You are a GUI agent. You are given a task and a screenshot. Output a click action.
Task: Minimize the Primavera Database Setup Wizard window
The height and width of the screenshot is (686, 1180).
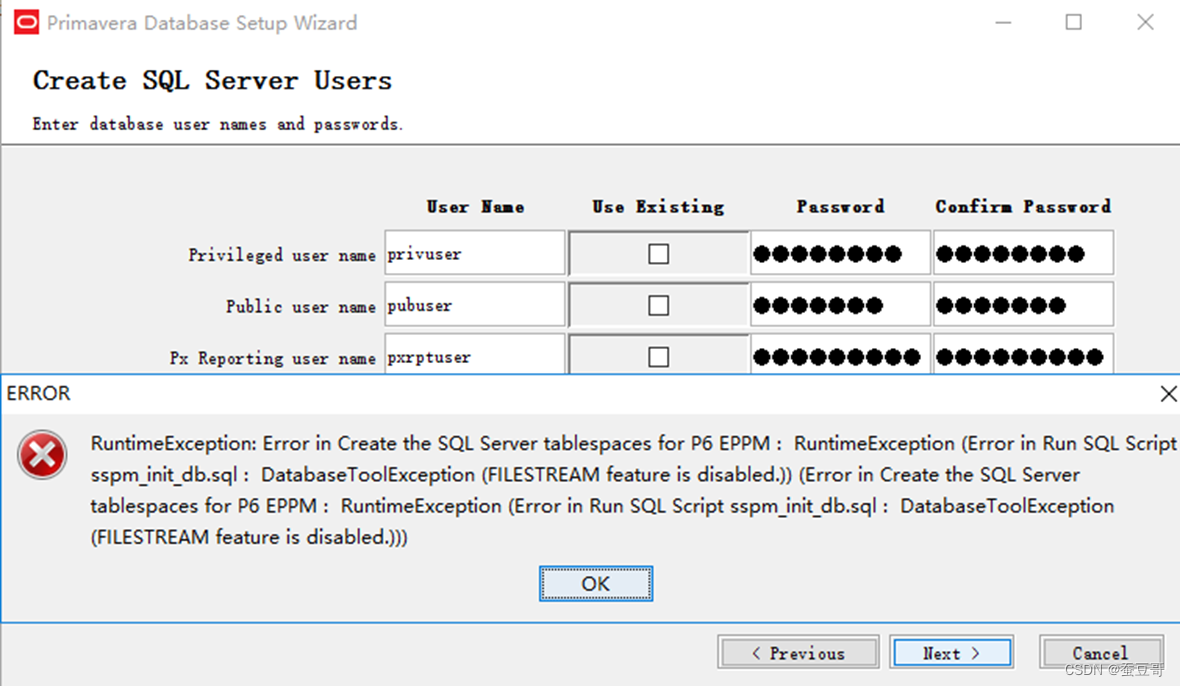pyautogui.click(x=1002, y=22)
